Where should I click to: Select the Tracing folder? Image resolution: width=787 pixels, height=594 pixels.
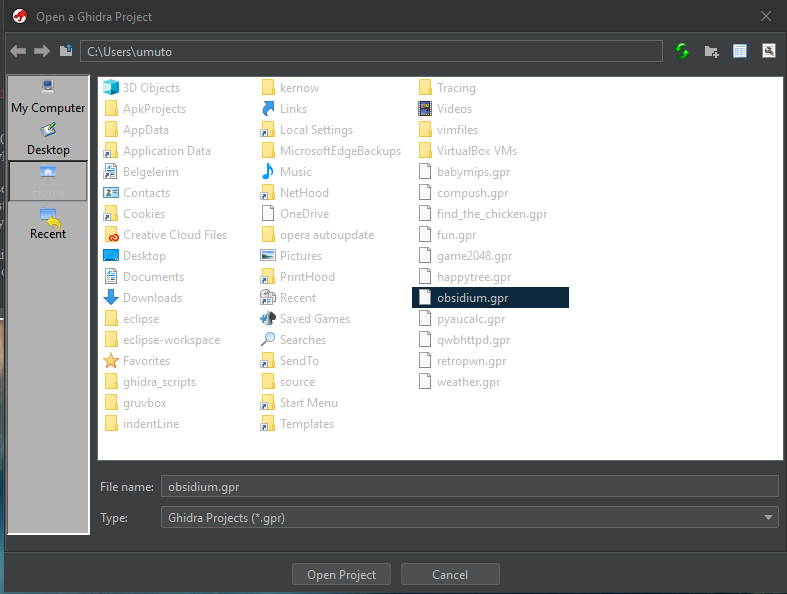[448, 88]
